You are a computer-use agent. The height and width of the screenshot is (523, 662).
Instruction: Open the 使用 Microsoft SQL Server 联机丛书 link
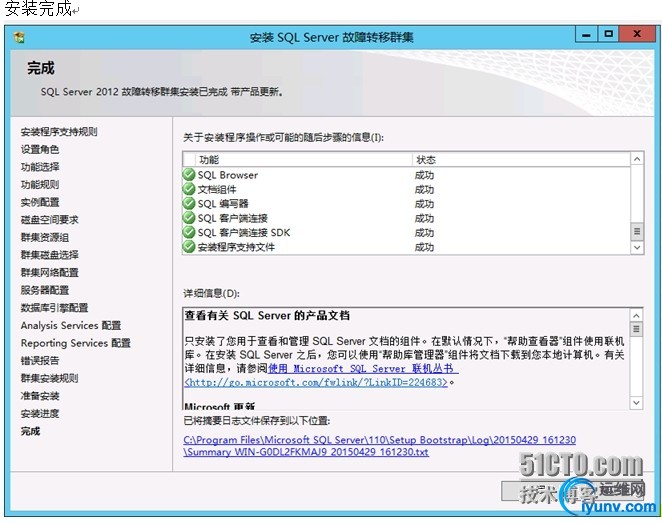(363, 369)
